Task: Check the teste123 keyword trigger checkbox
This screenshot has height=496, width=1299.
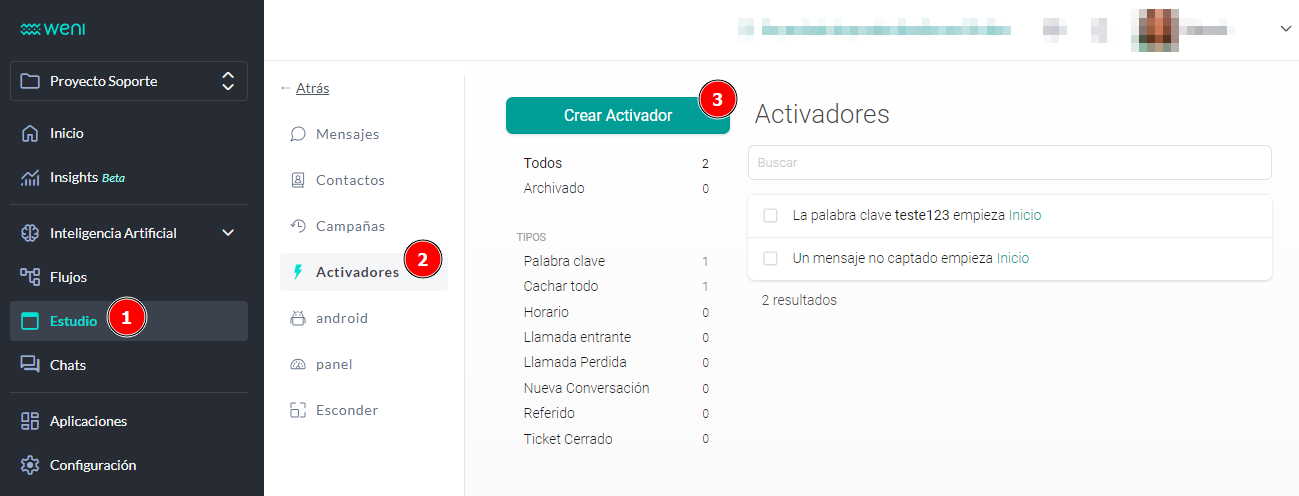Action: pyautogui.click(x=770, y=215)
